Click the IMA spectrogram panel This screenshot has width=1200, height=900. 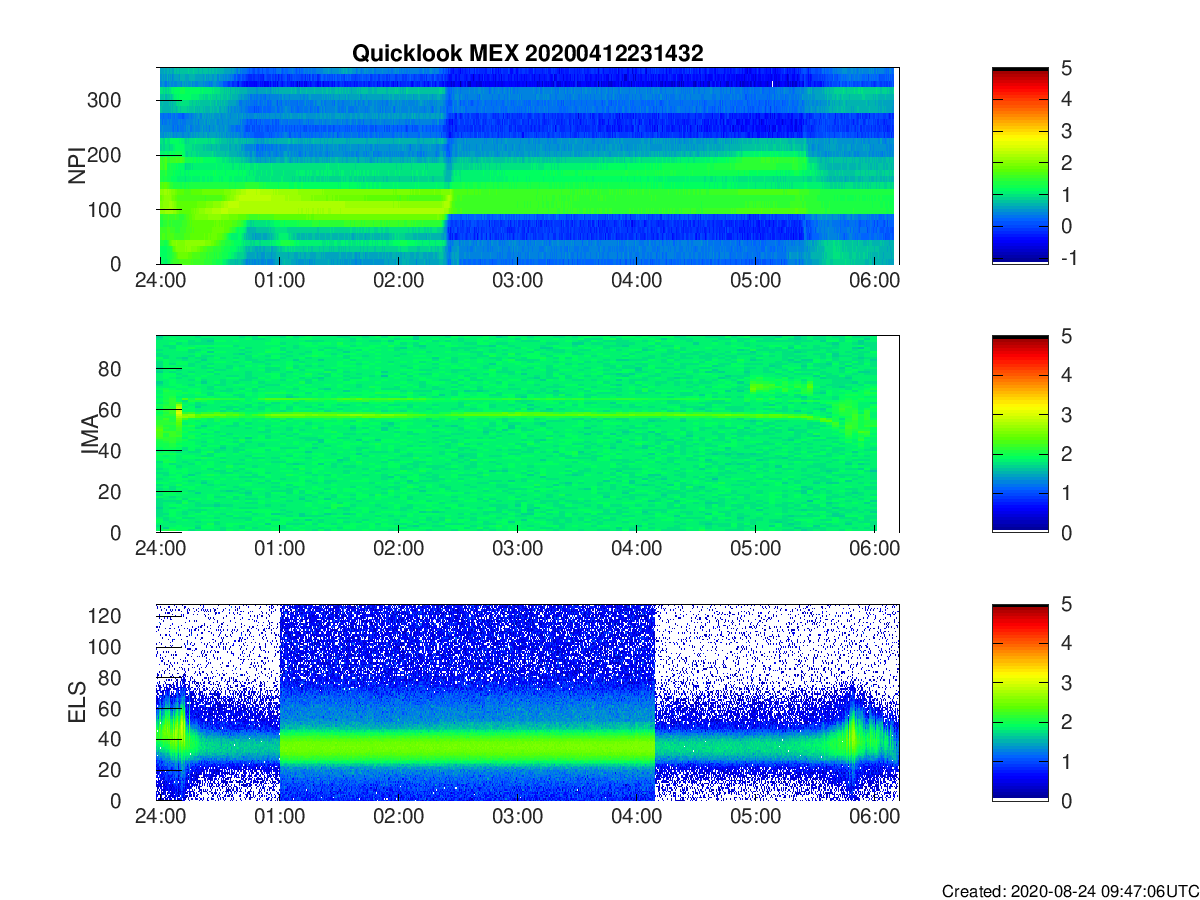(528, 434)
